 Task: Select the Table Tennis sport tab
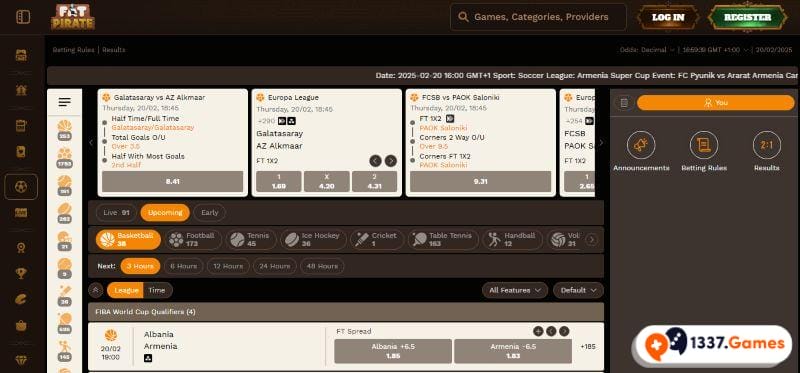click(x=443, y=239)
